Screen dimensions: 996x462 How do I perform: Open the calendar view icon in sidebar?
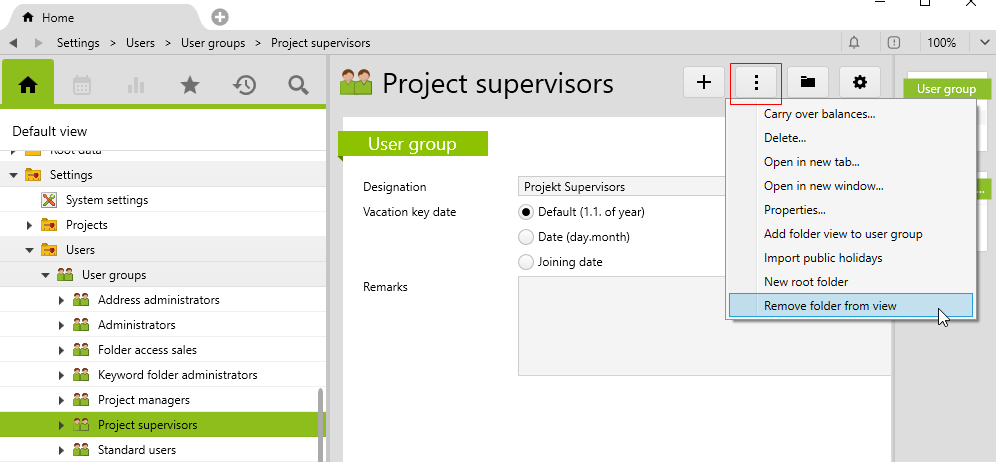[82, 86]
